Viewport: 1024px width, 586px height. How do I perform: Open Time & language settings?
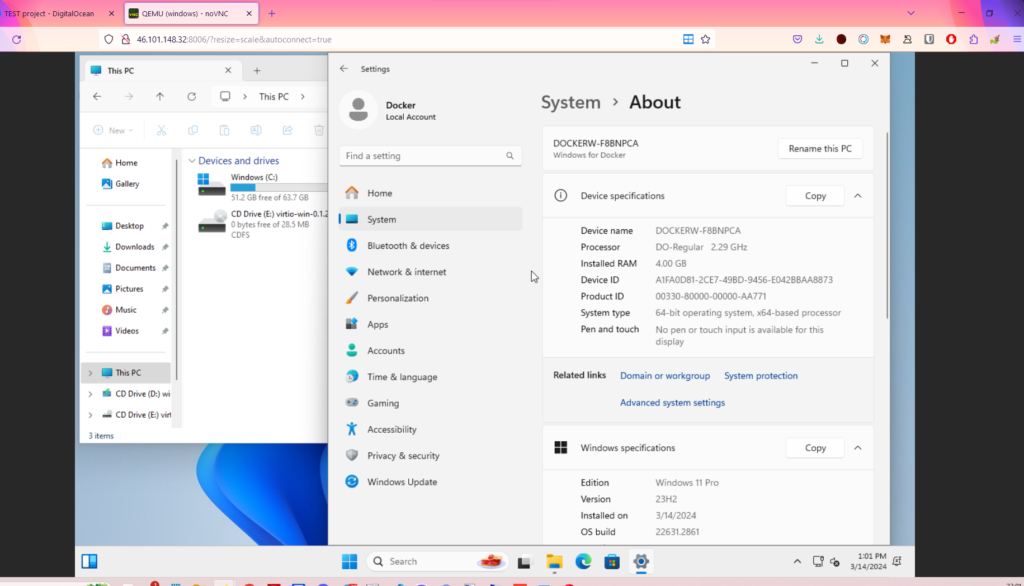430,376
